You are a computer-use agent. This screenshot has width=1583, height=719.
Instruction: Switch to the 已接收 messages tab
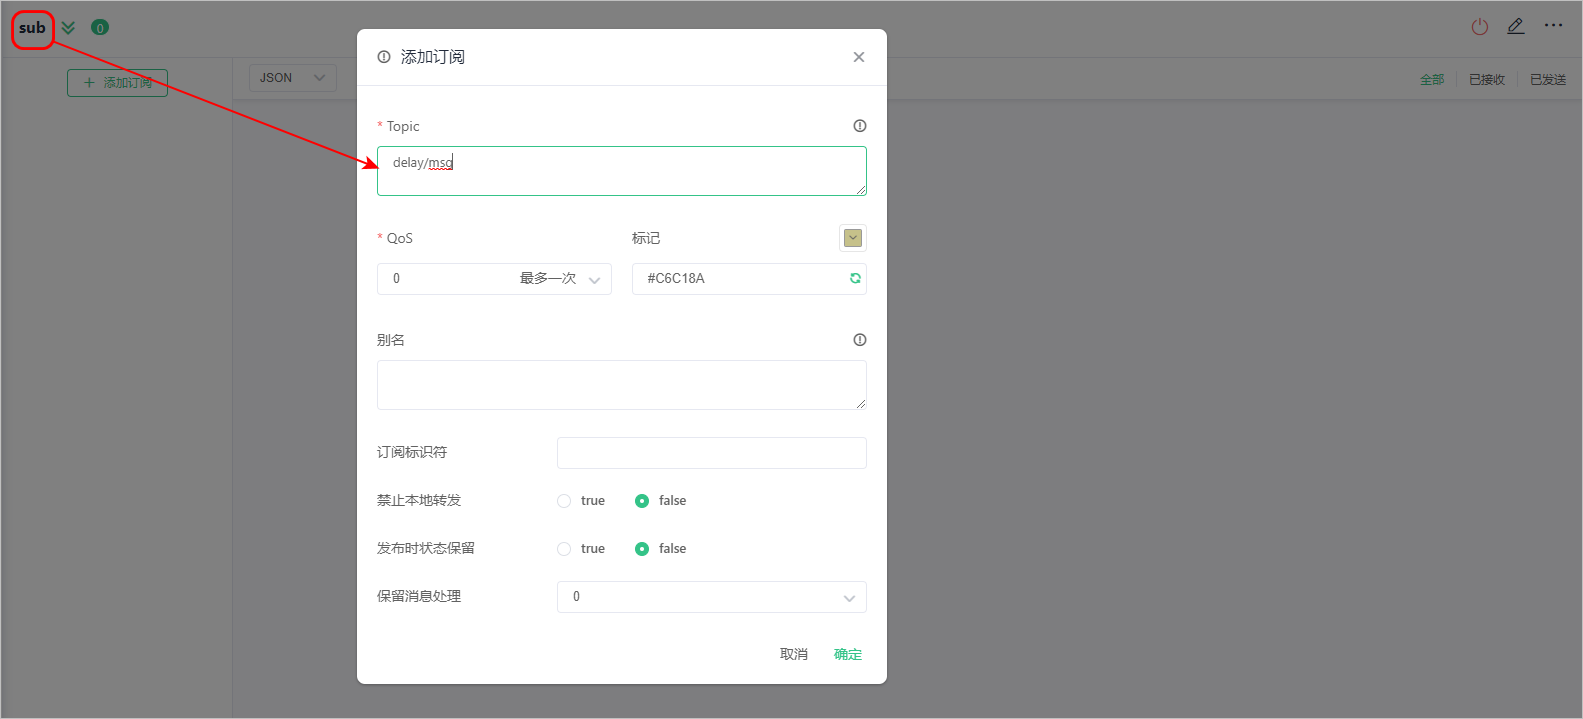point(1487,80)
